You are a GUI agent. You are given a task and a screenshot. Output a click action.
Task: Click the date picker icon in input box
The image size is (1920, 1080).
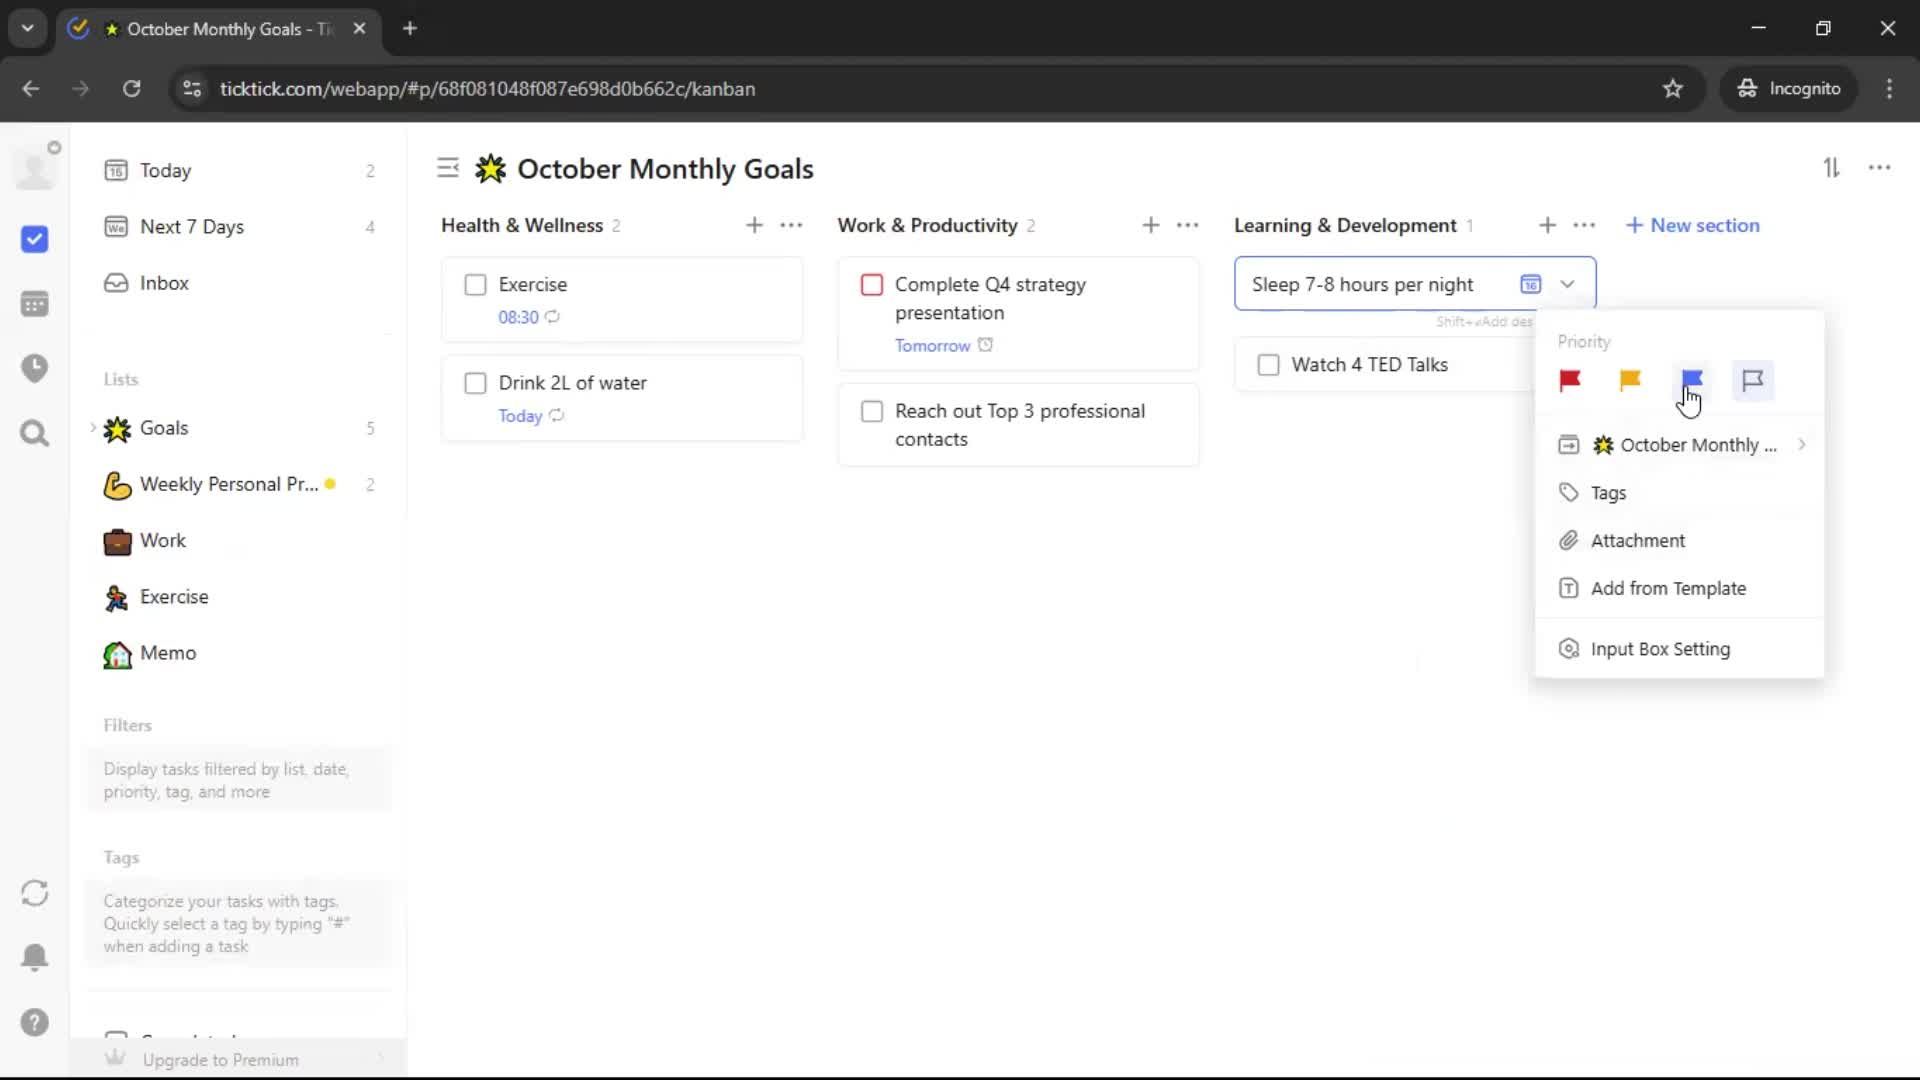click(1530, 284)
